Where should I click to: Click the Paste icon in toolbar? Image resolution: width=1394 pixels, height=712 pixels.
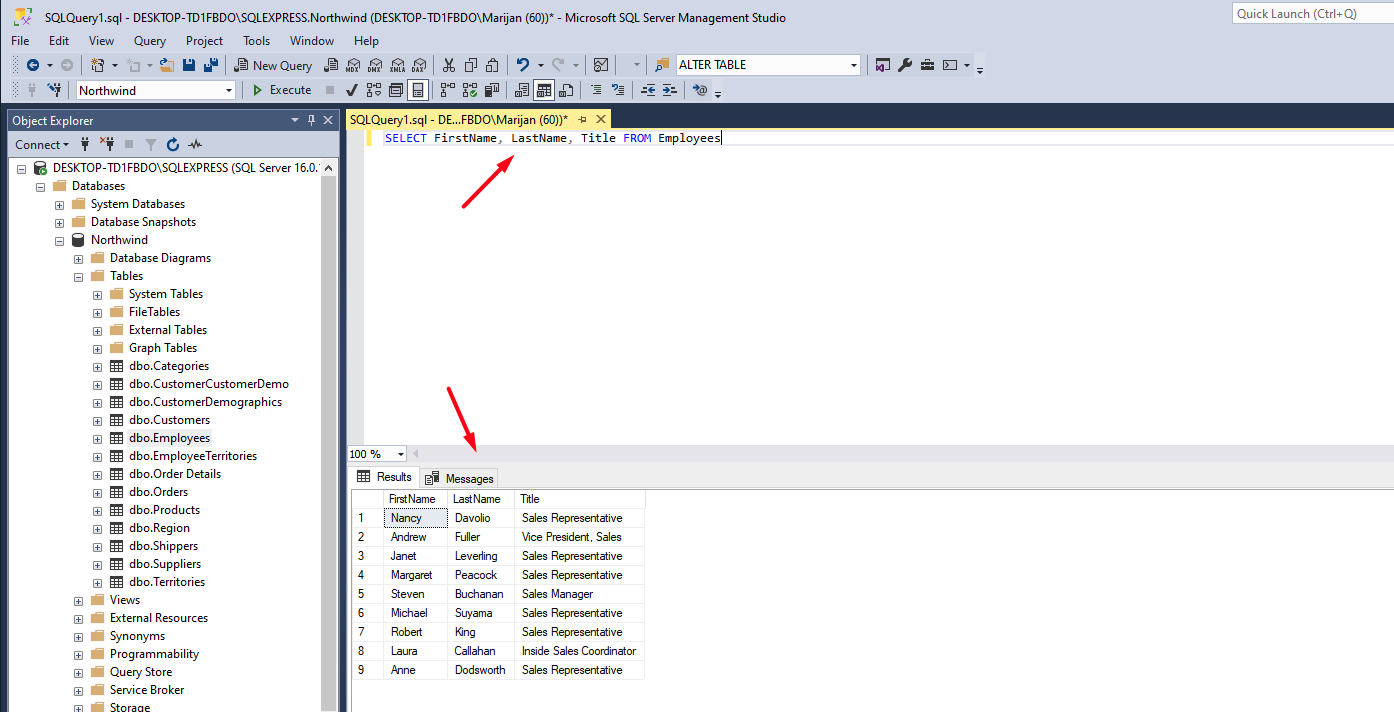click(x=490, y=65)
